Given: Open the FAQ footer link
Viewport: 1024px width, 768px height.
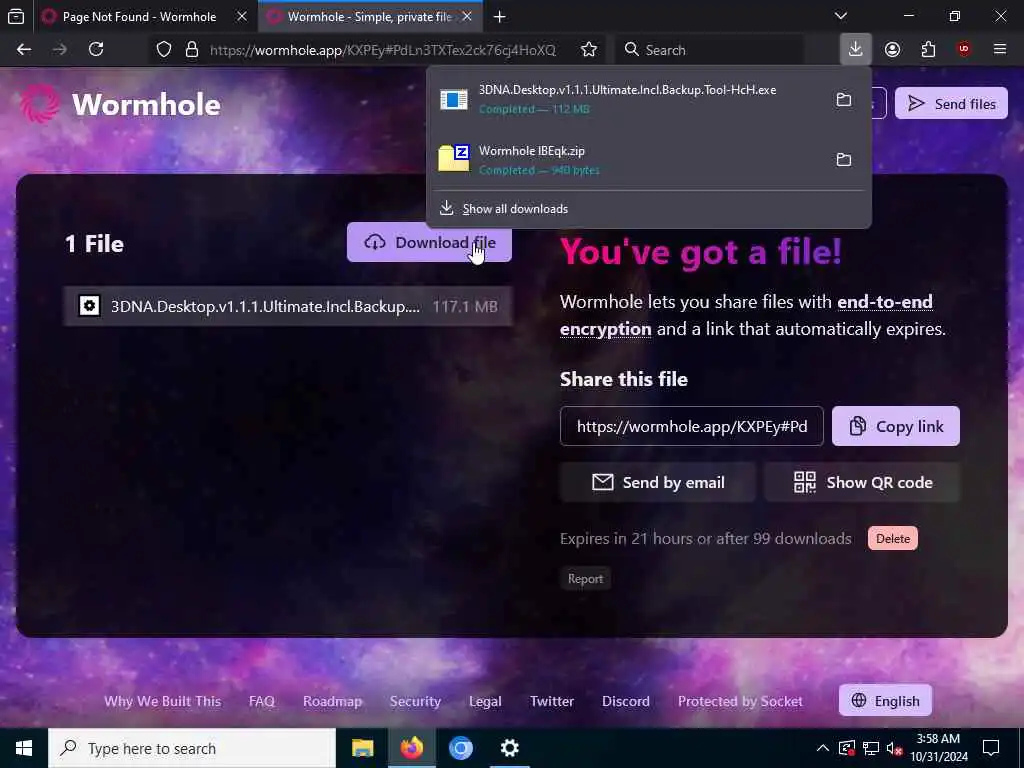Looking at the screenshot, I should pyautogui.click(x=261, y=701).
